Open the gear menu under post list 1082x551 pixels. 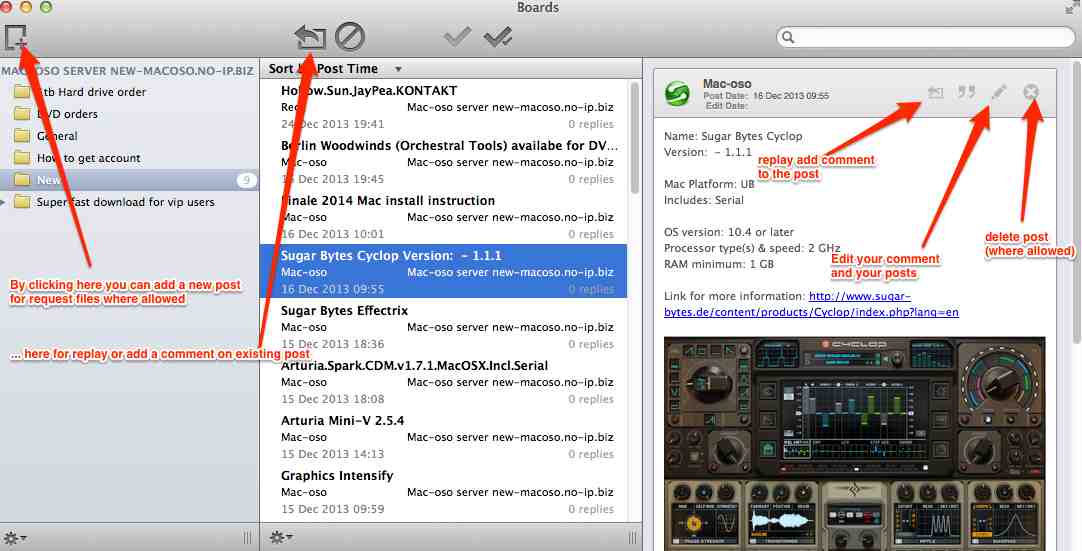click(x=280, y=537)
